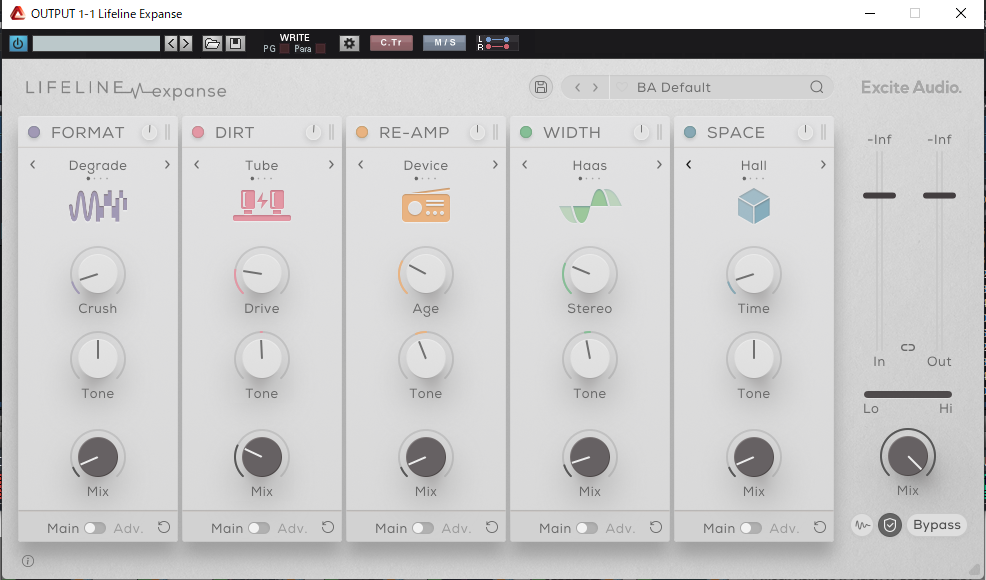The width and height of the screenshot is (986, 580).
Task: Click the Drive knob
Action: [262, 274]
